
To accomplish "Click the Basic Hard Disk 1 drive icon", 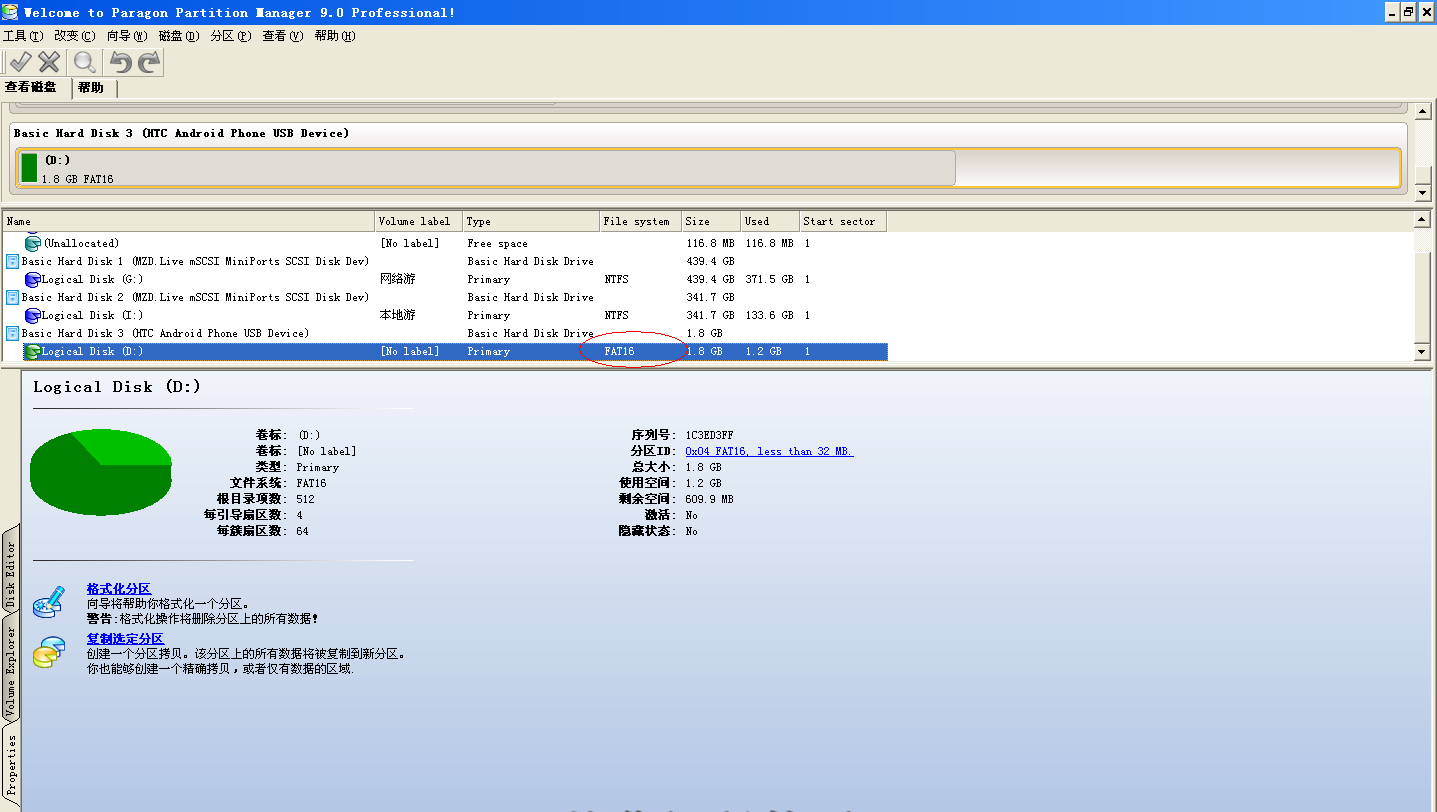I will click(x=12, y=261).
